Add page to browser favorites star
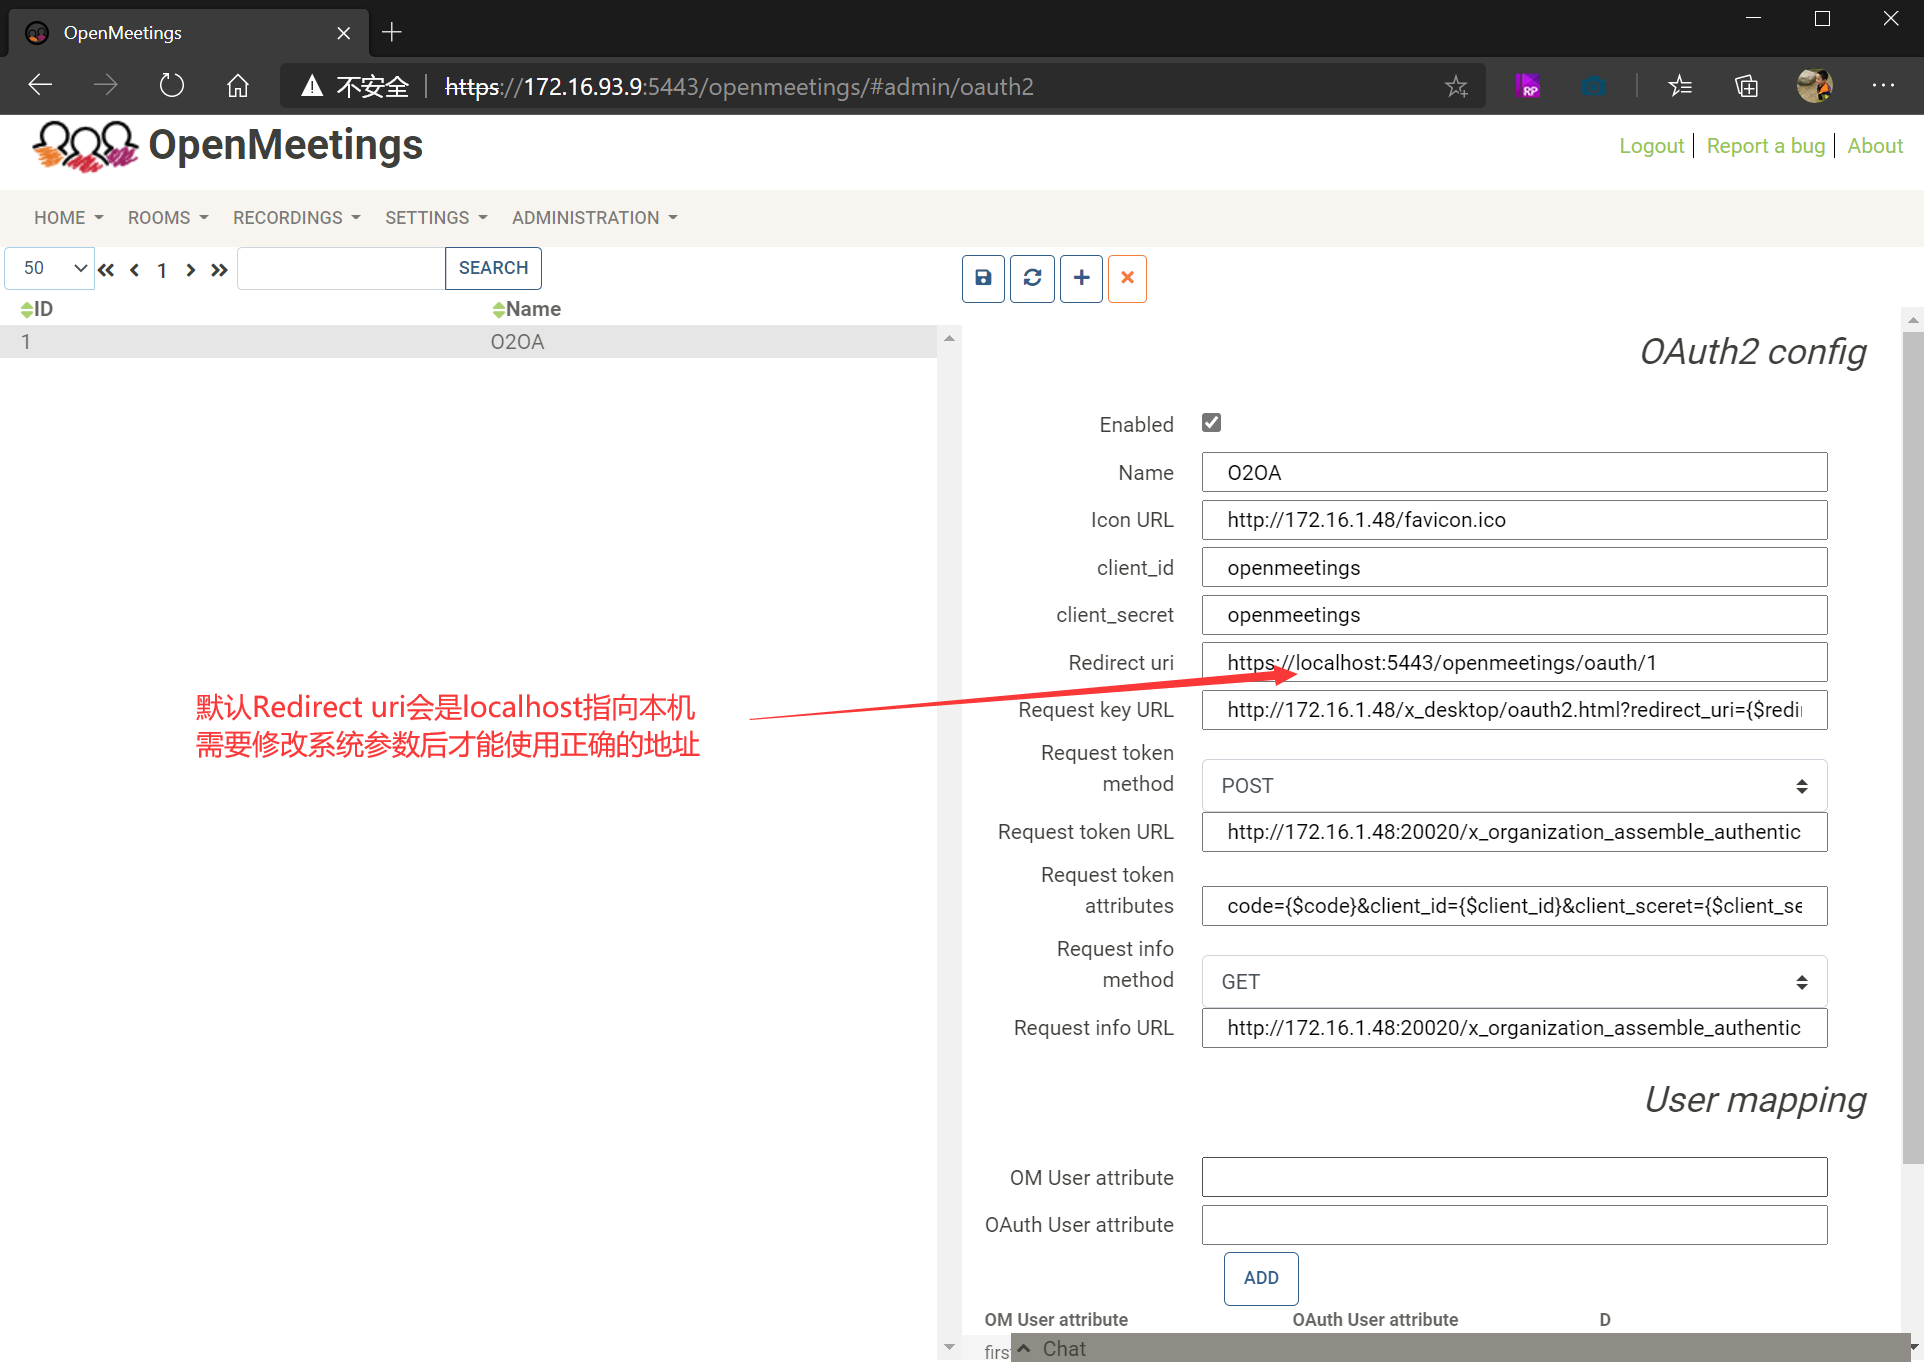Screen dimensions: 1924x1362 [x=1456, y=87]
